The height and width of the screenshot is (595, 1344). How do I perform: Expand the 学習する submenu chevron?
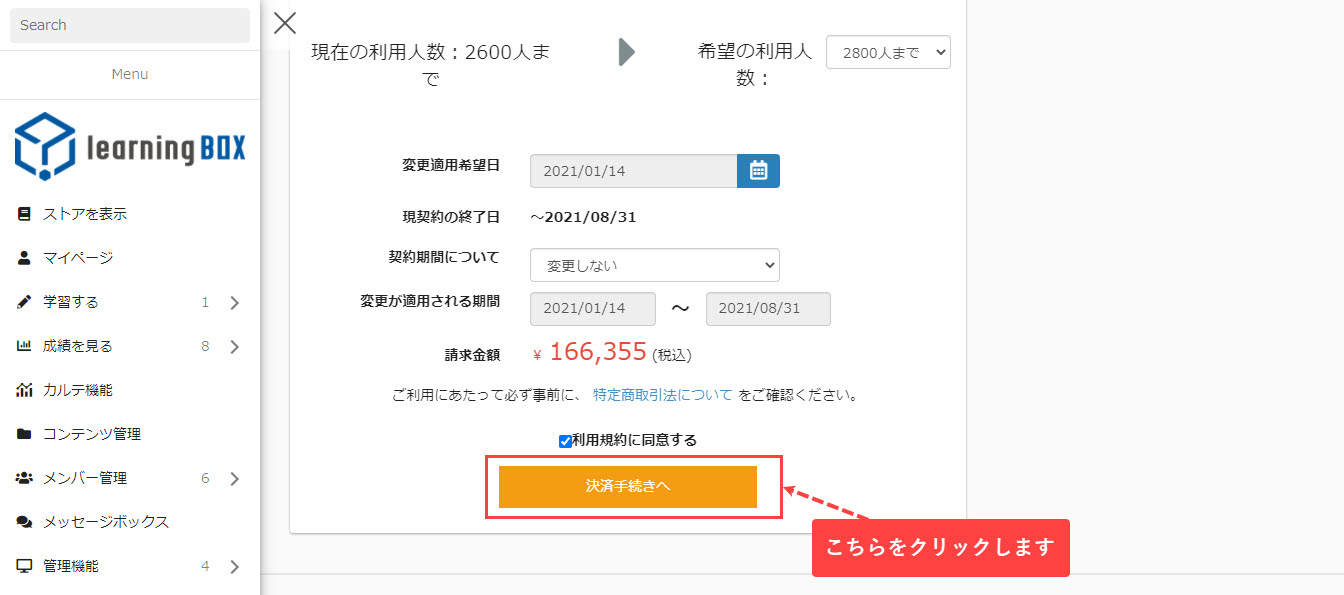coord(235,303)
